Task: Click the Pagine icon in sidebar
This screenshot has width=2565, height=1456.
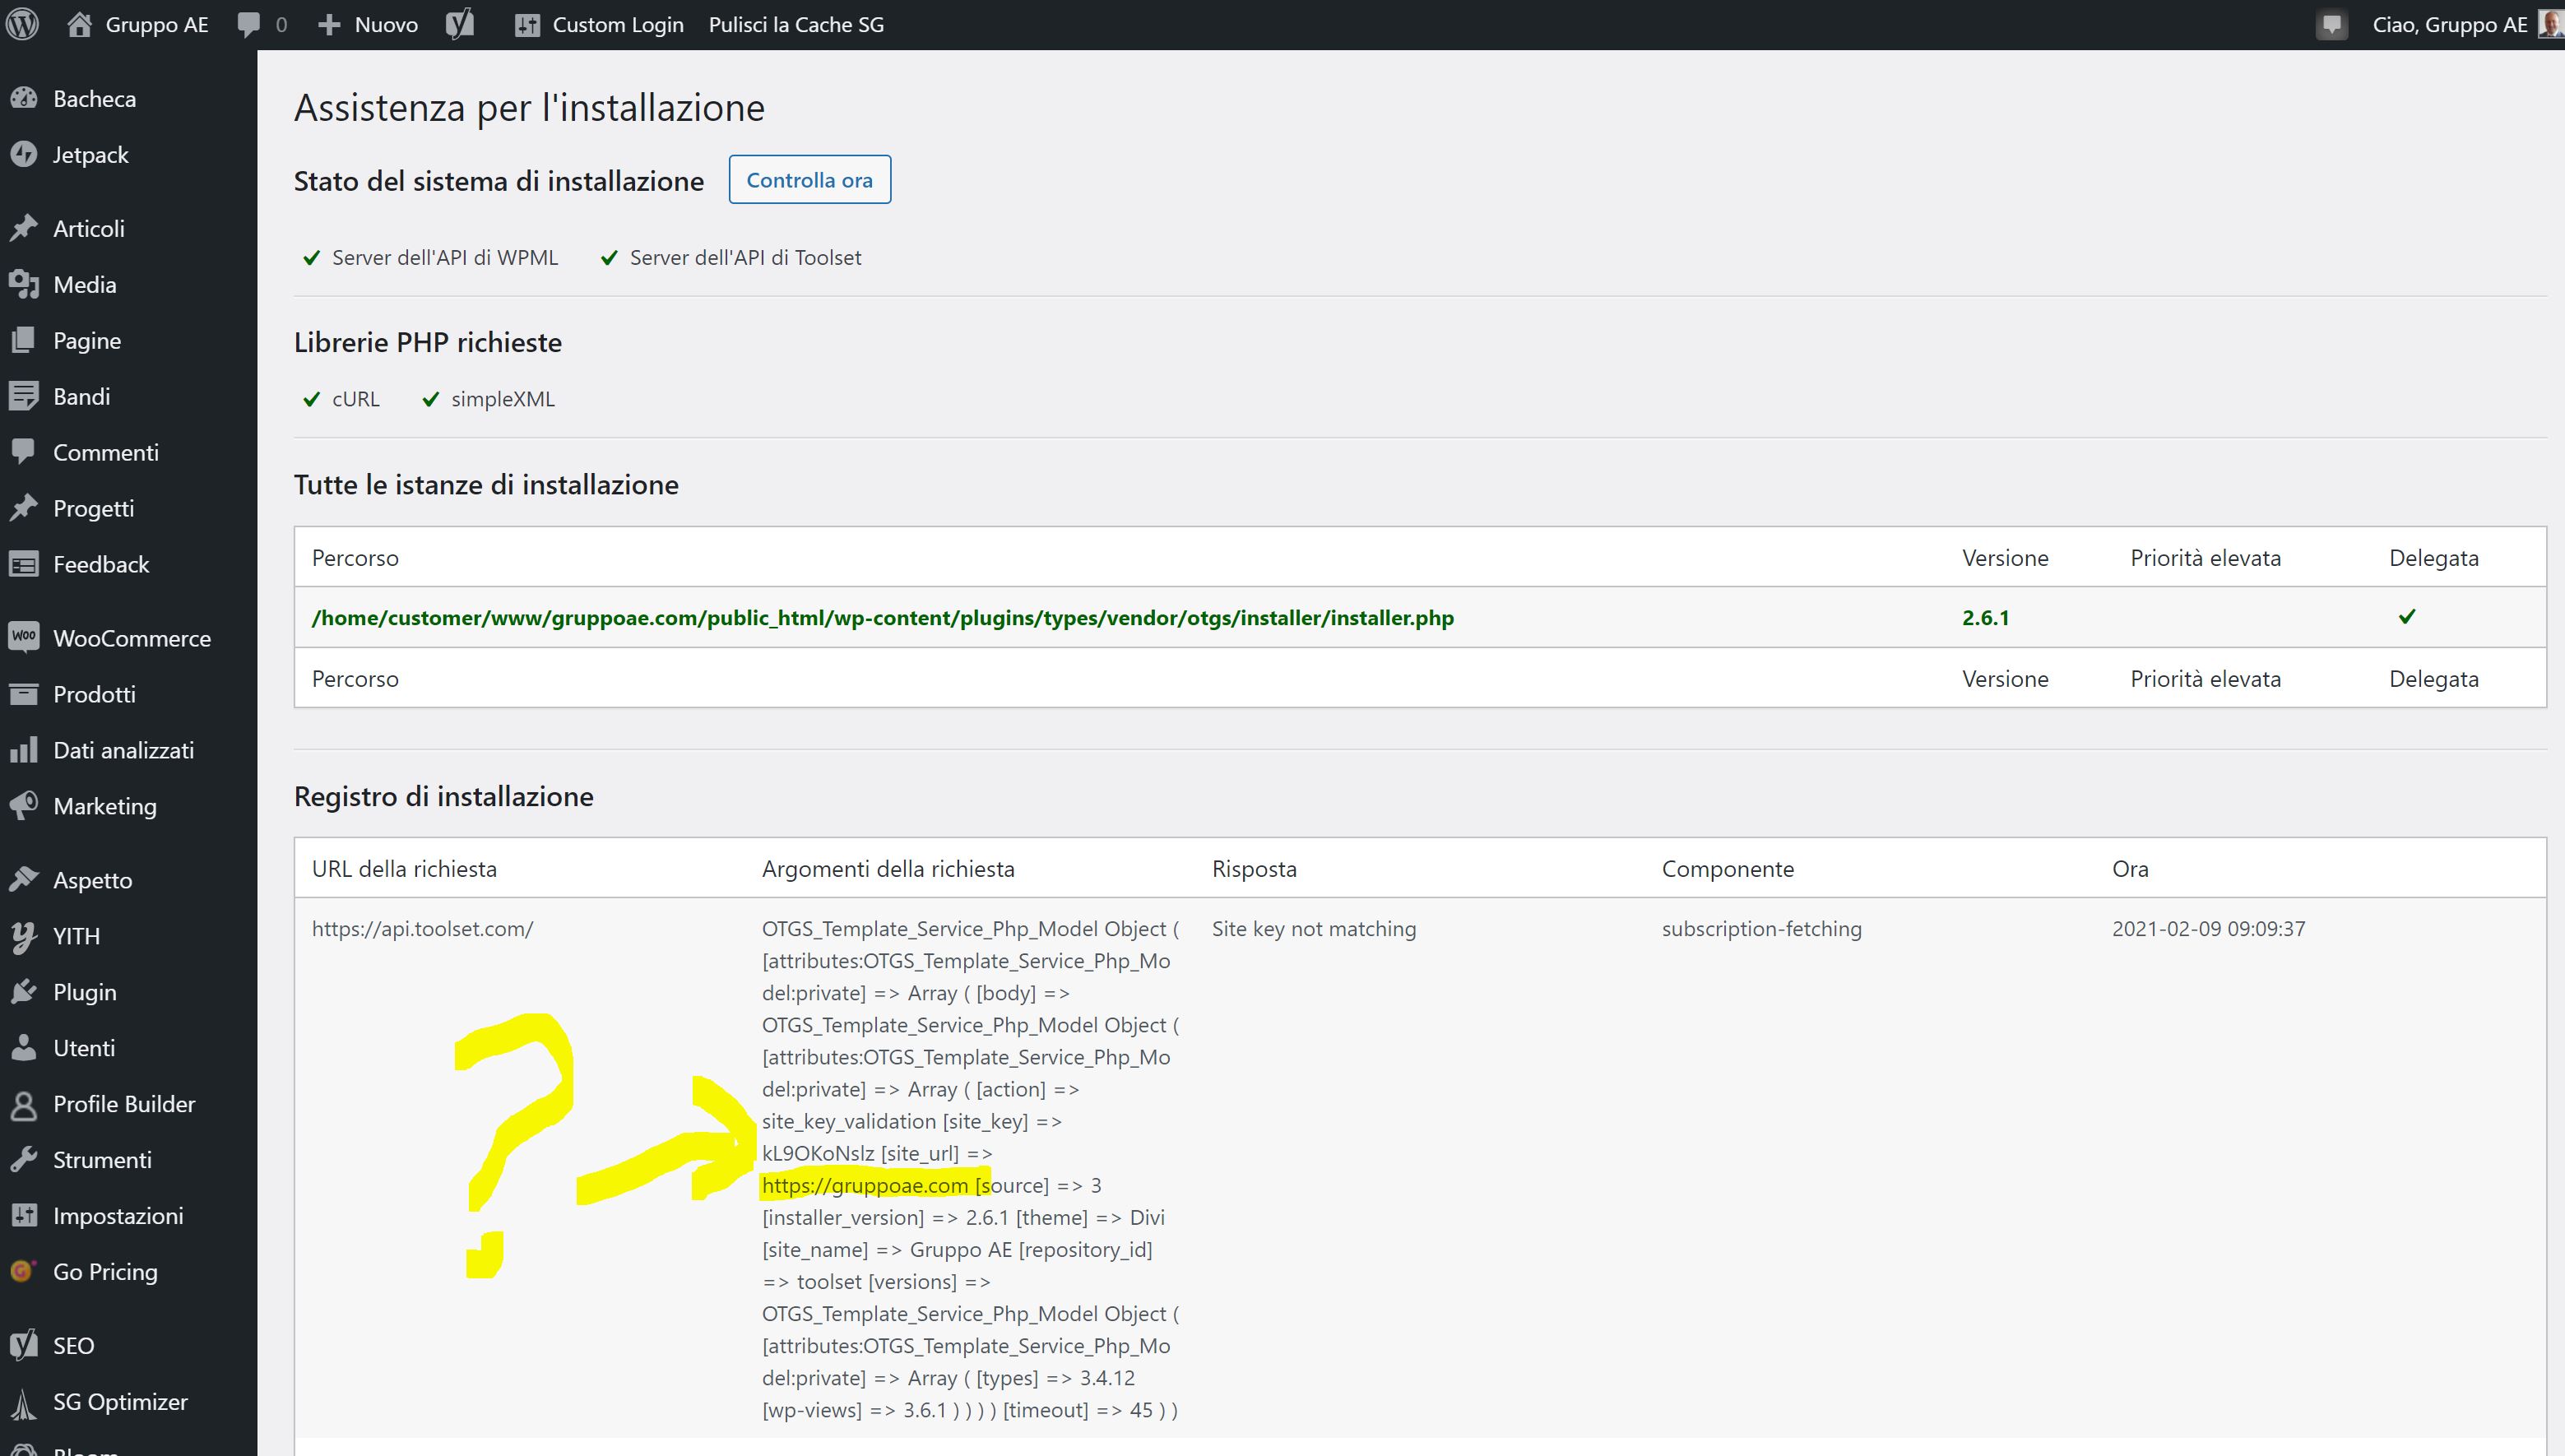Action: click(x=24, y=340)
